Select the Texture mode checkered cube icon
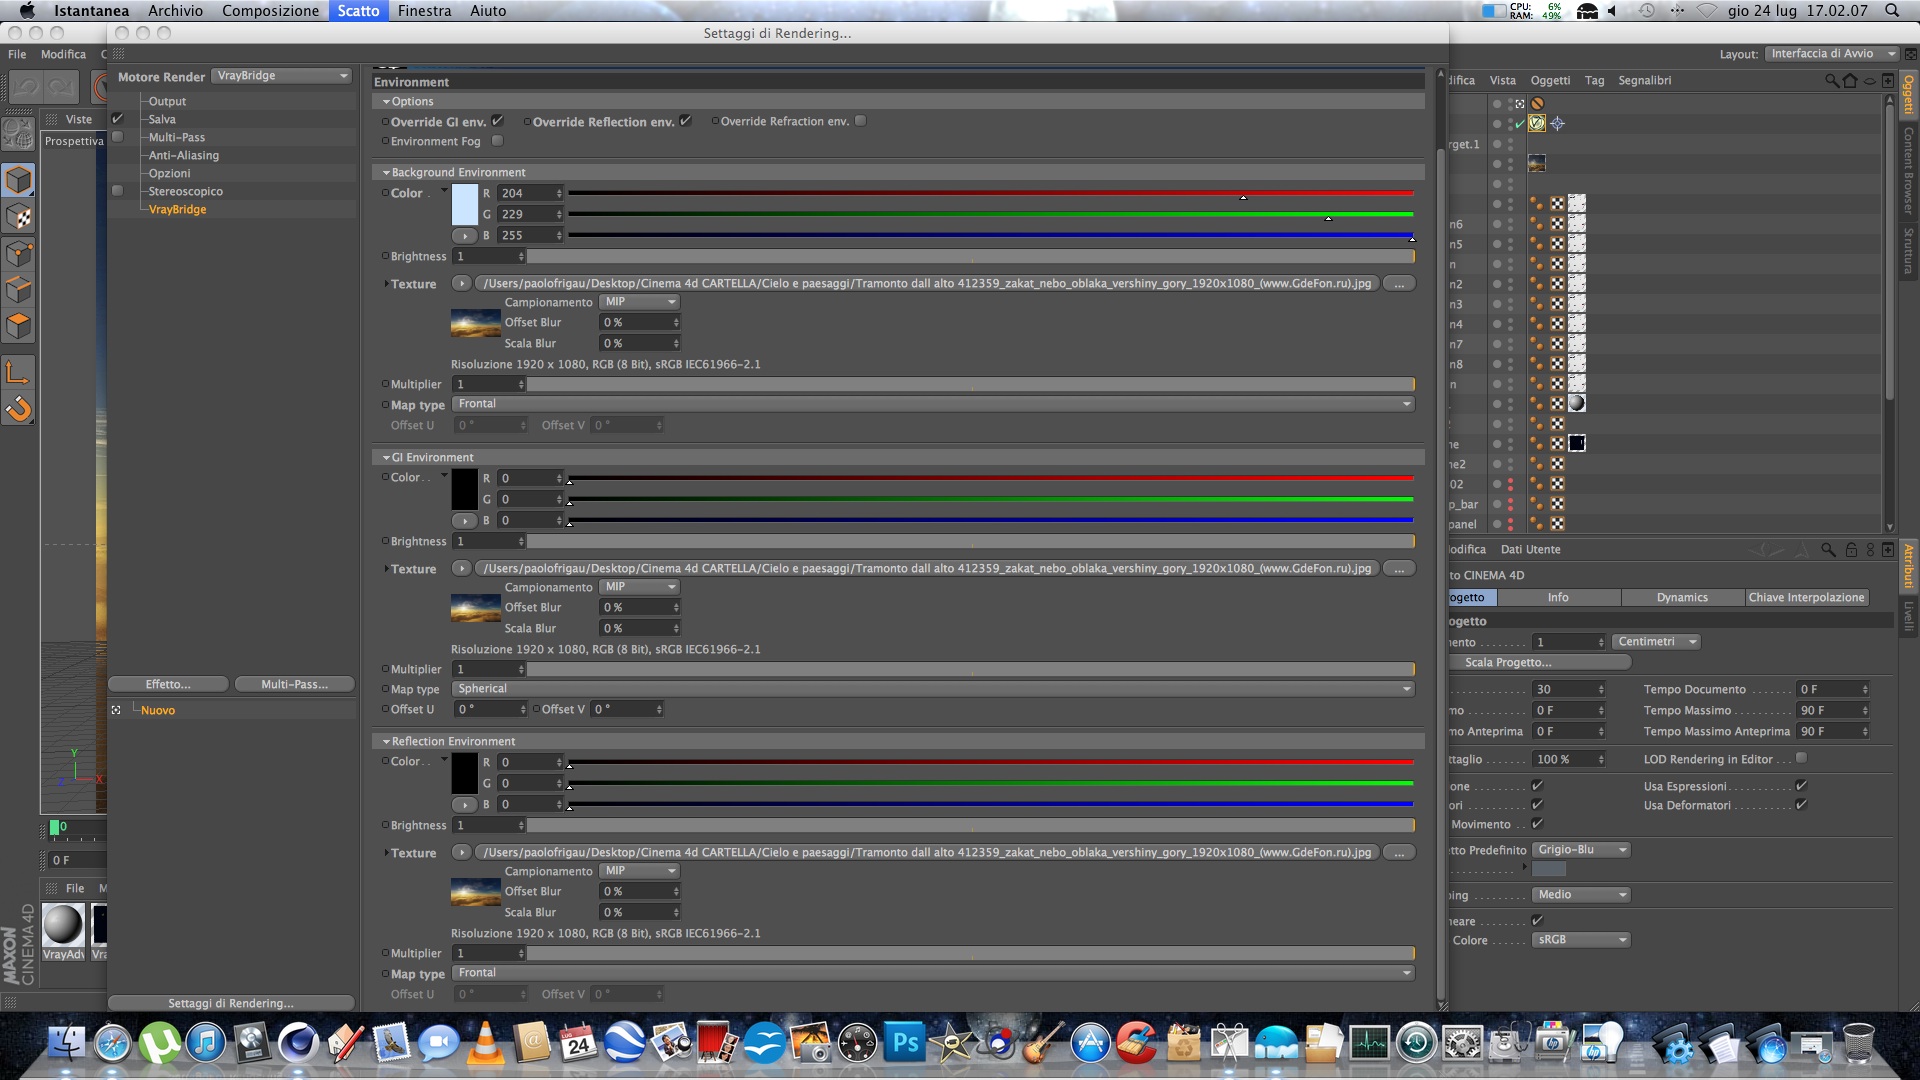The image size is (1920, 1080). coord(18,217)
